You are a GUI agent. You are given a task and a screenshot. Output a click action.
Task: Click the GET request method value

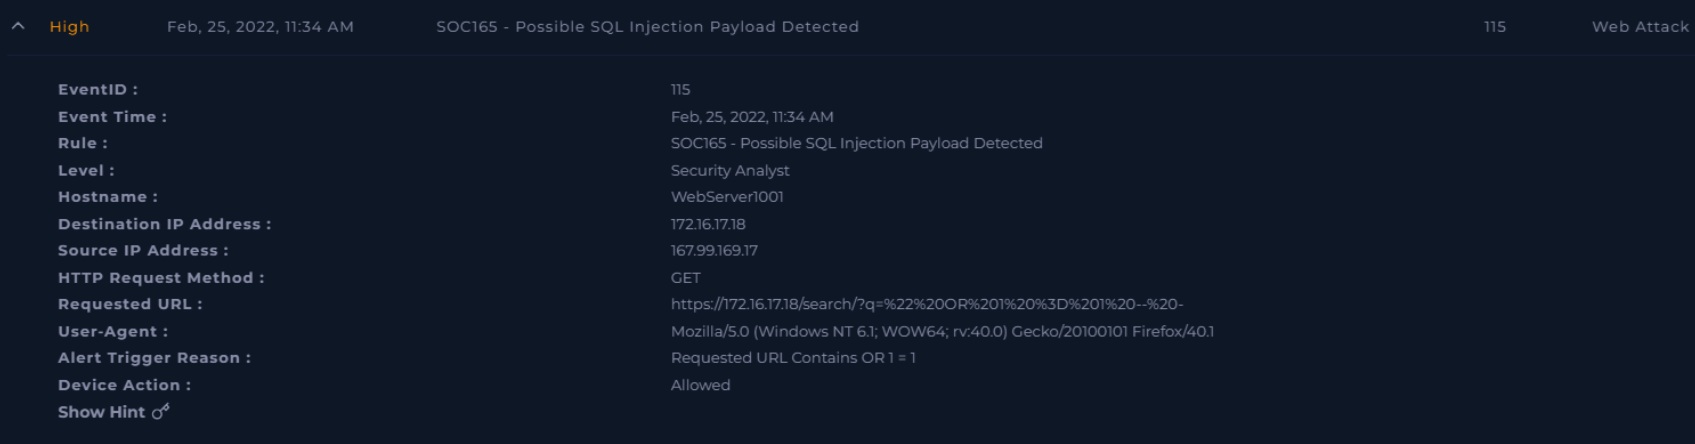pos(686,278)
